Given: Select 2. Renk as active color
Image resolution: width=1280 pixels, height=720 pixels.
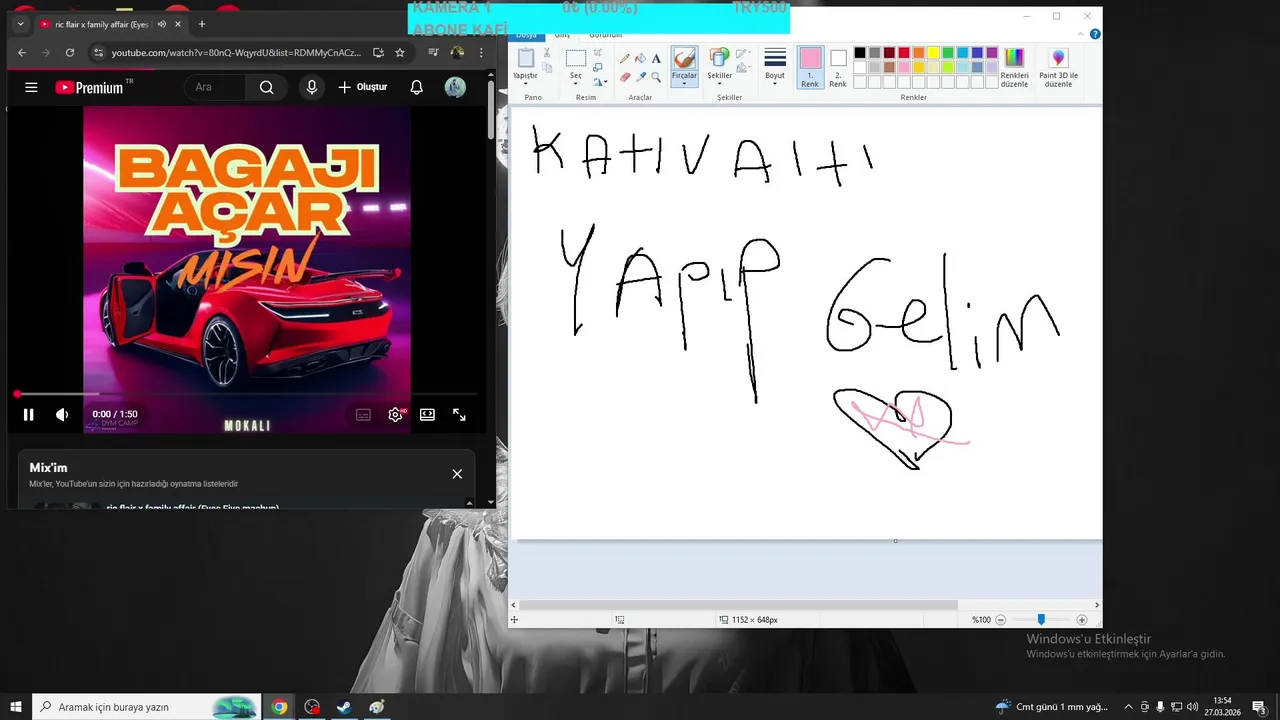Looking at the screenshot, I should point(838,67).
